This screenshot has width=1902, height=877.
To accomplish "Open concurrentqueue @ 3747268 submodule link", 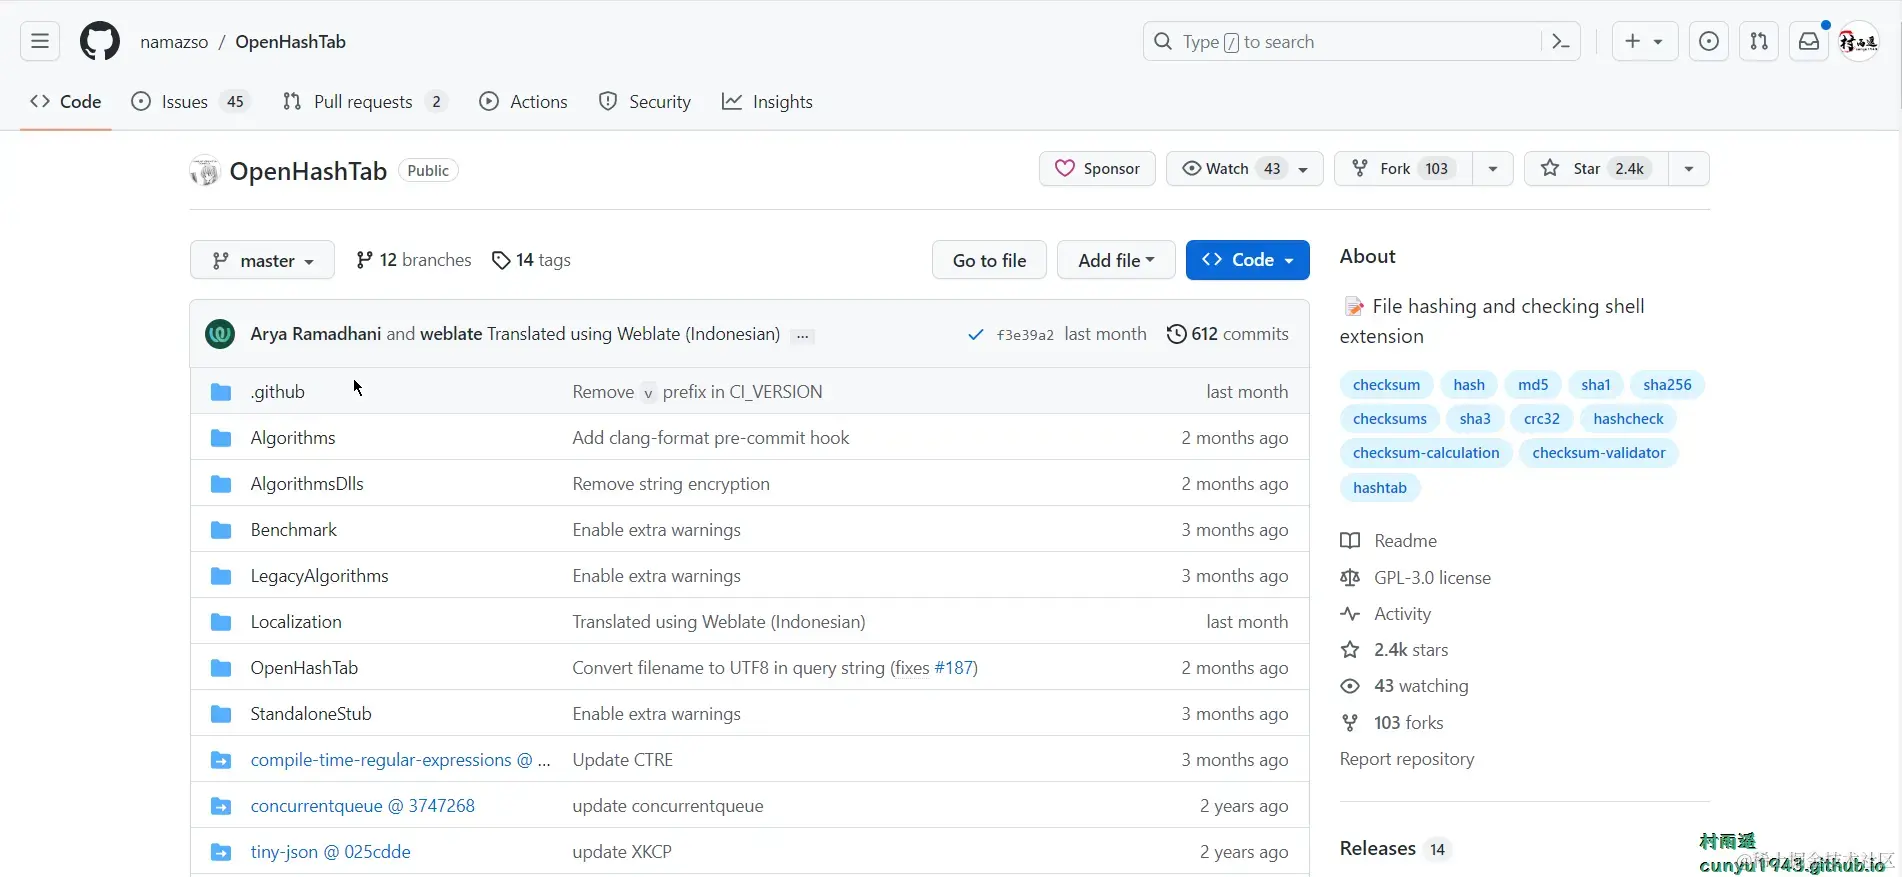I will coord(363,806).
